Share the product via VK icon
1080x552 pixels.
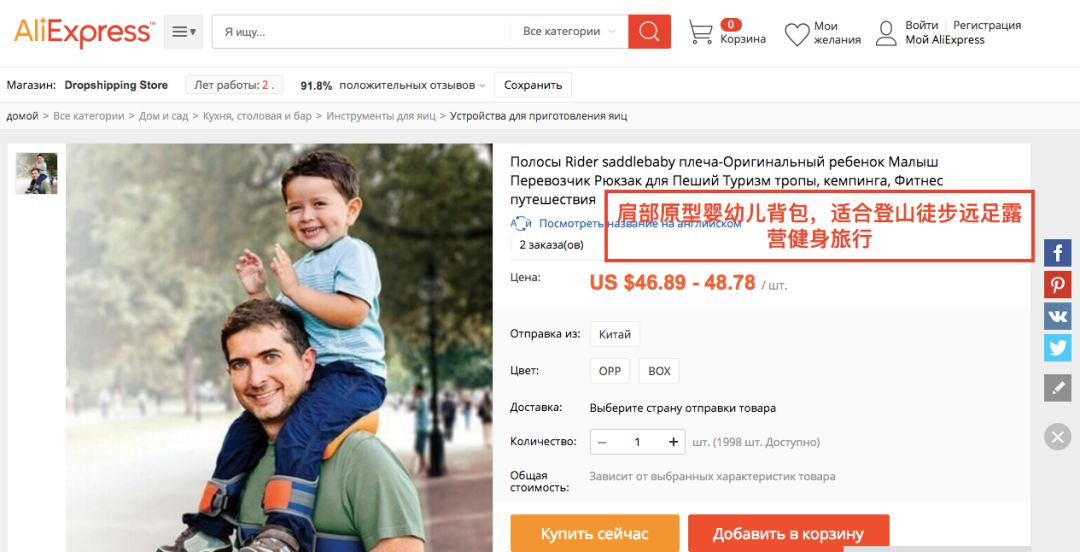pos(1057,316)
